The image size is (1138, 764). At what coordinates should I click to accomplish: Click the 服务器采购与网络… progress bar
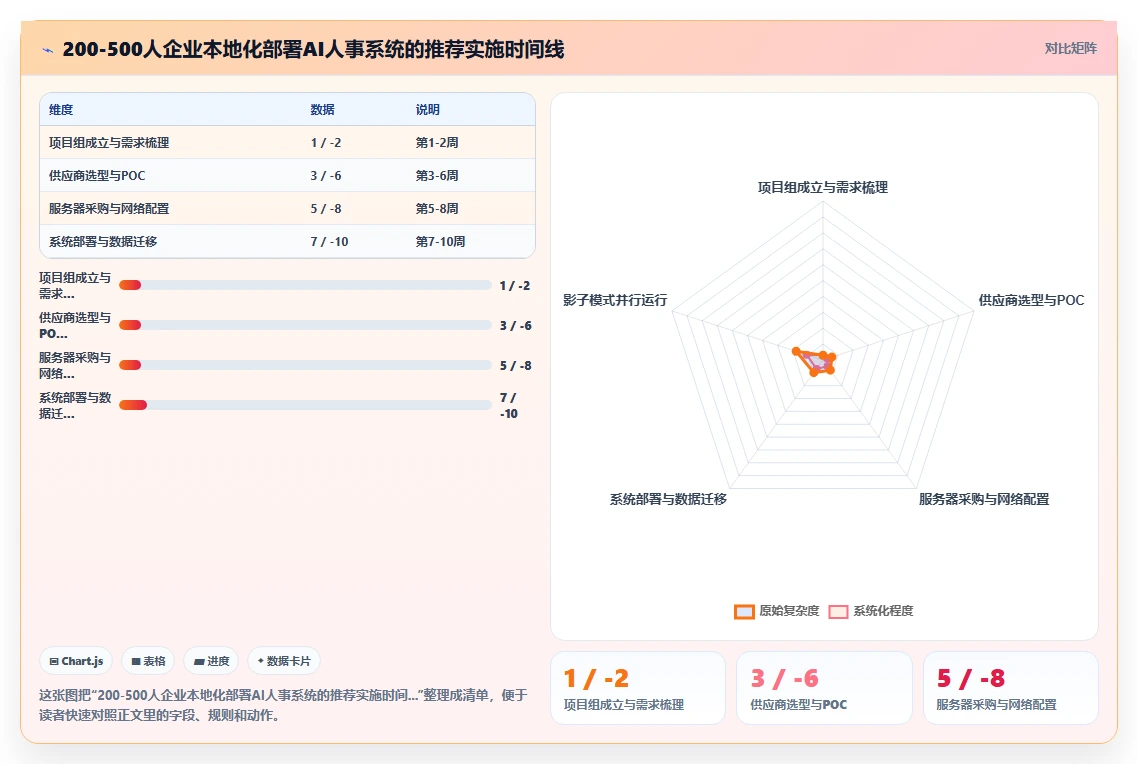pos(306,365)
